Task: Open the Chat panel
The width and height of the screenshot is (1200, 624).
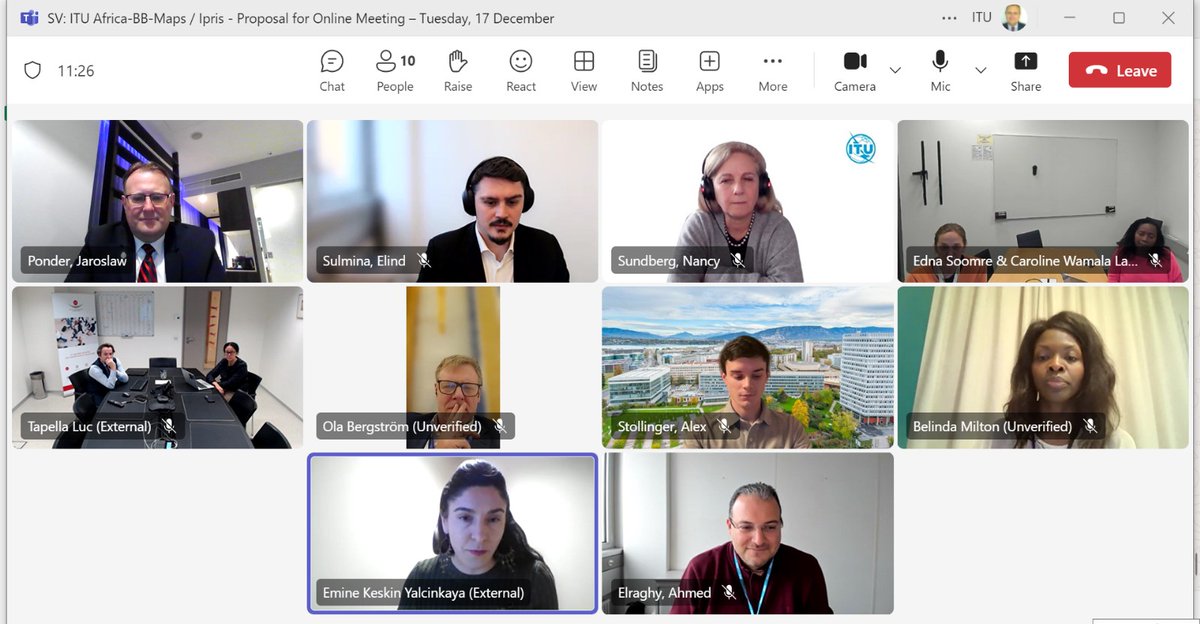Action: (332, 70)
